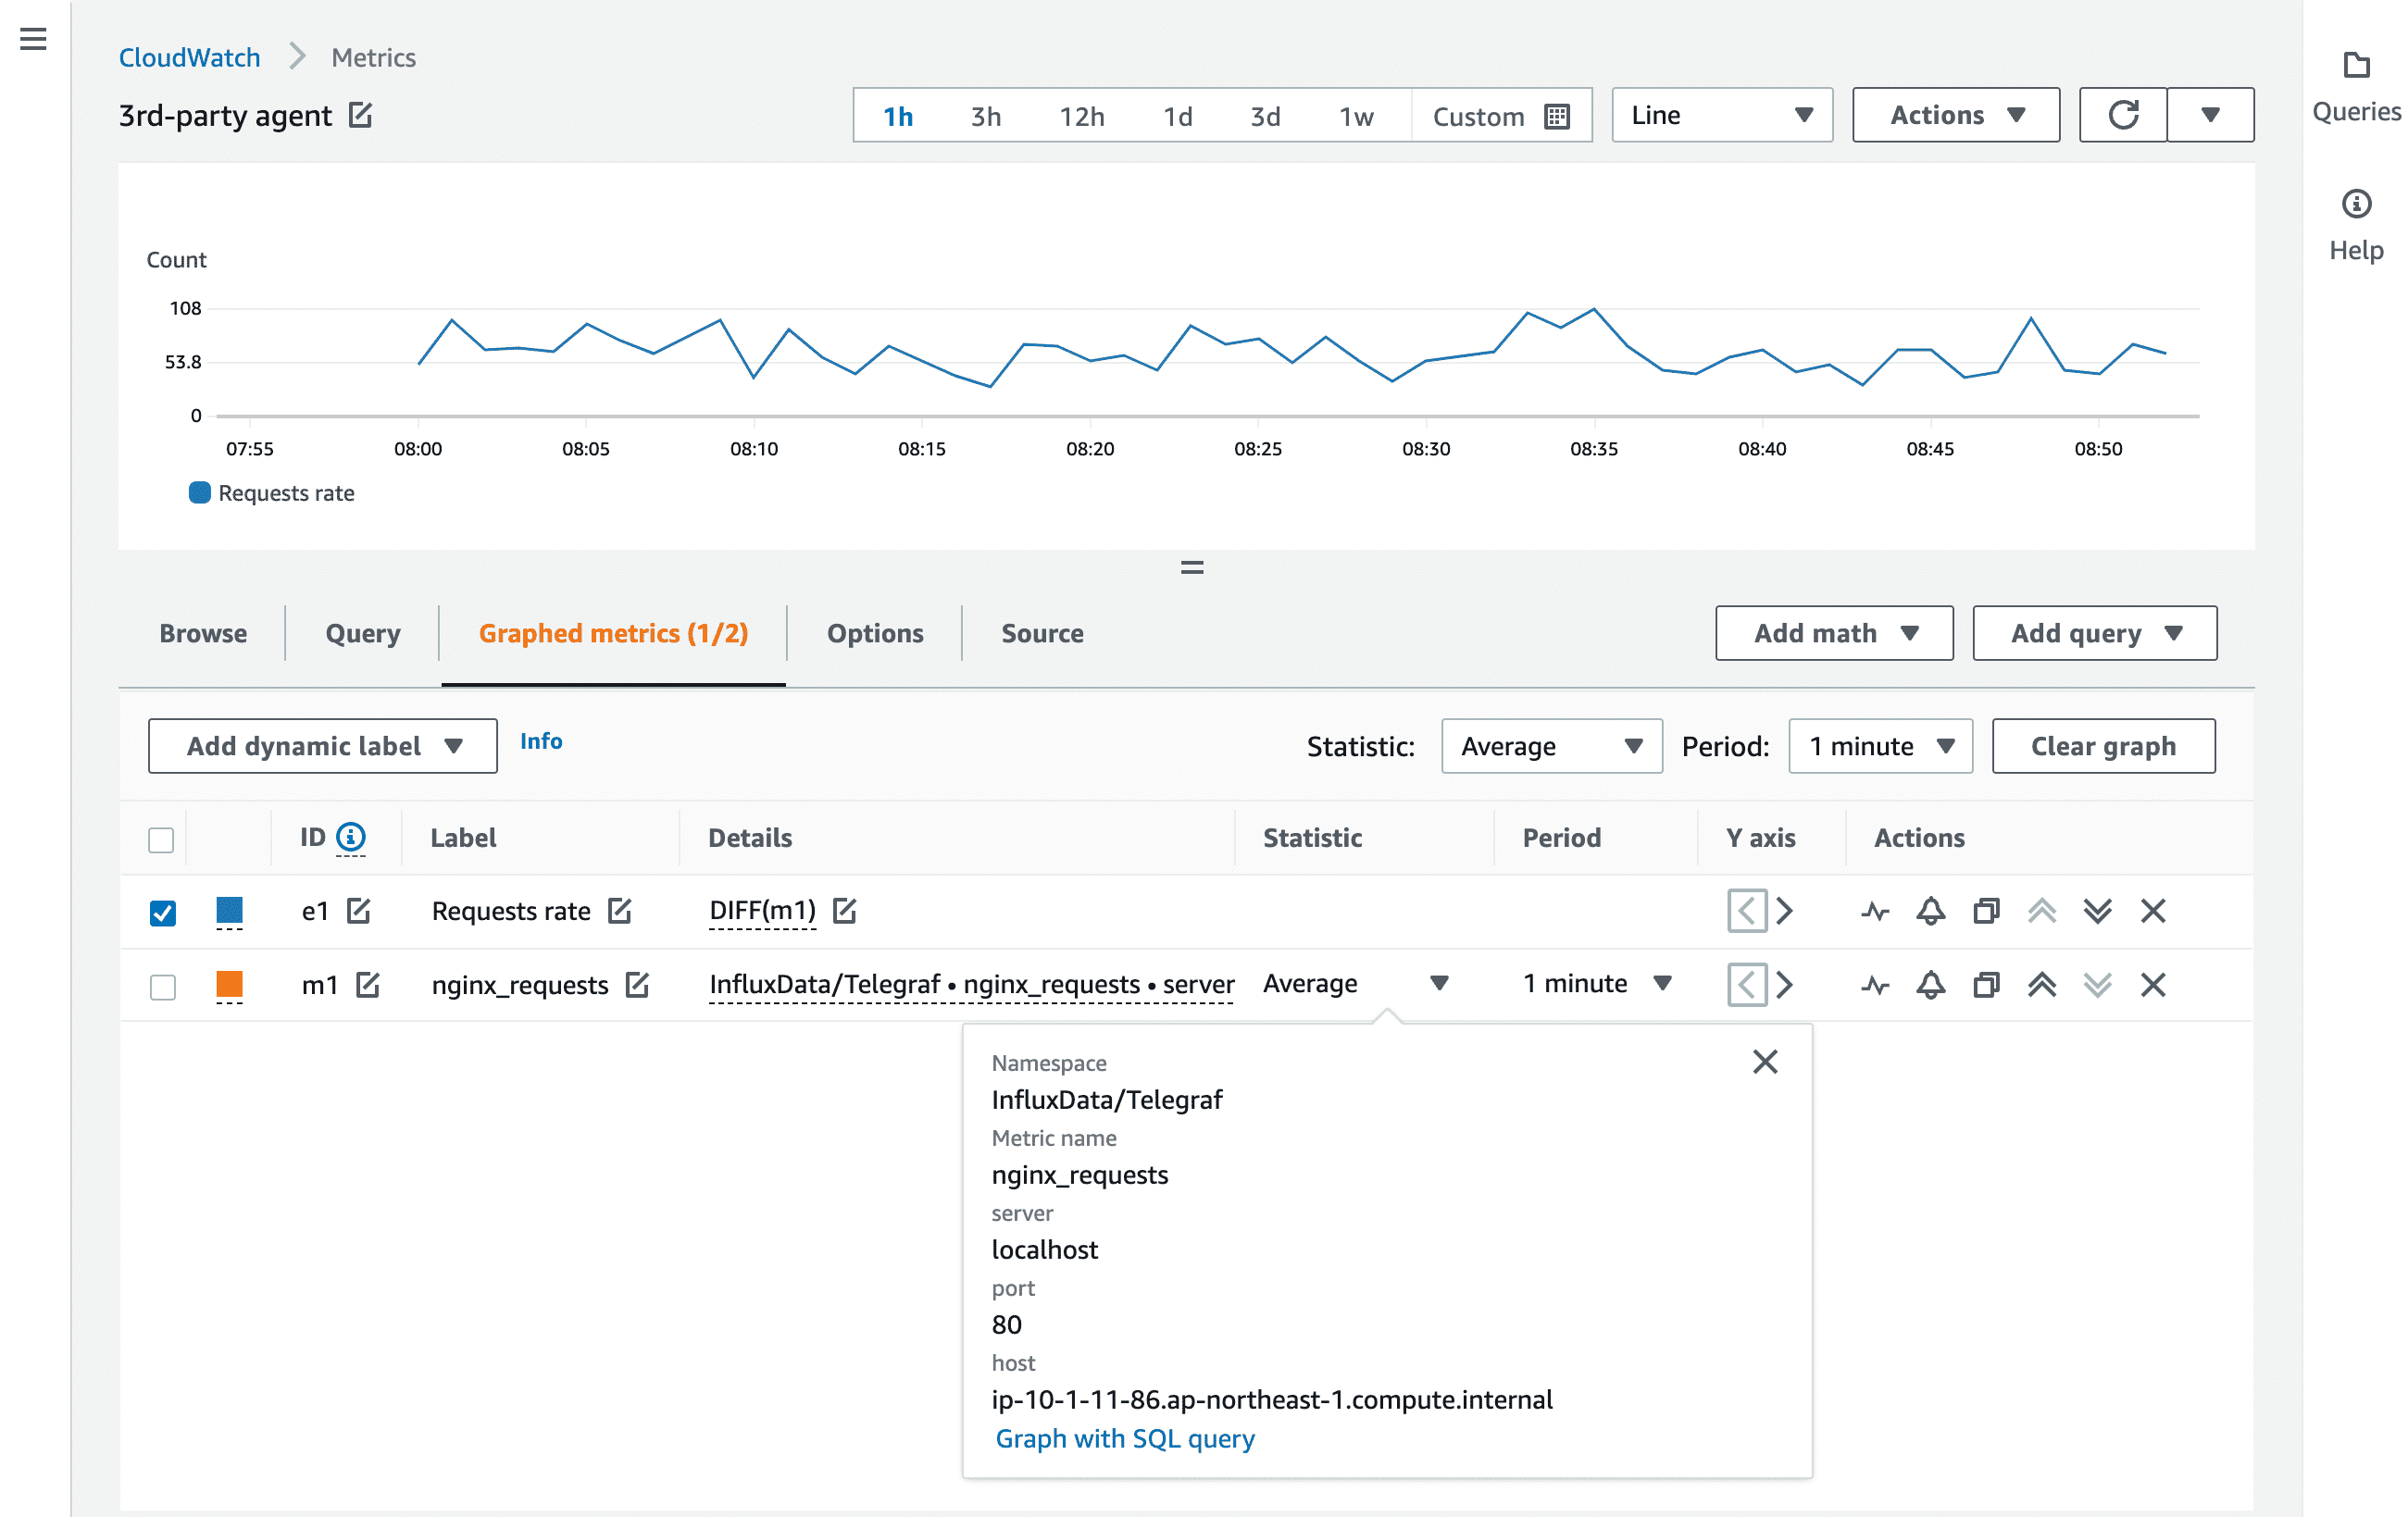Open the Add math dropdown
Viewport: 2408px width, 1517px height.
tap(1834, 633)
